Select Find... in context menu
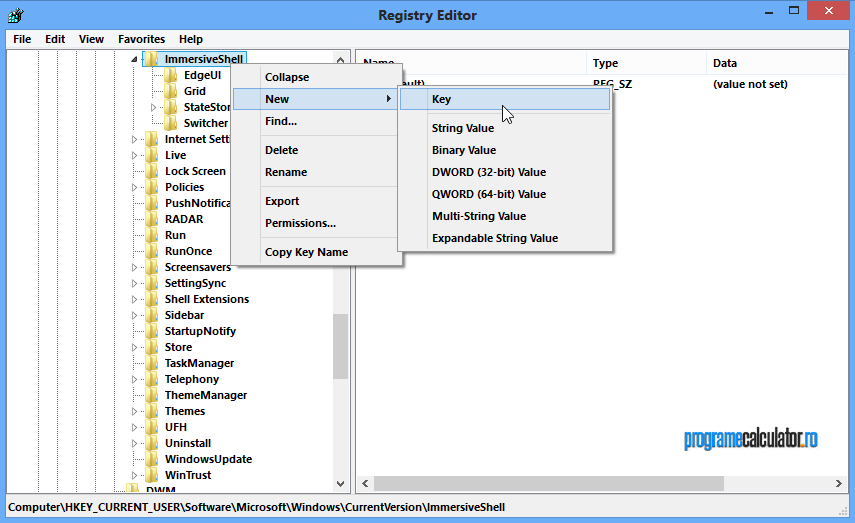This screenshot has height=523, width=855. 316,121
